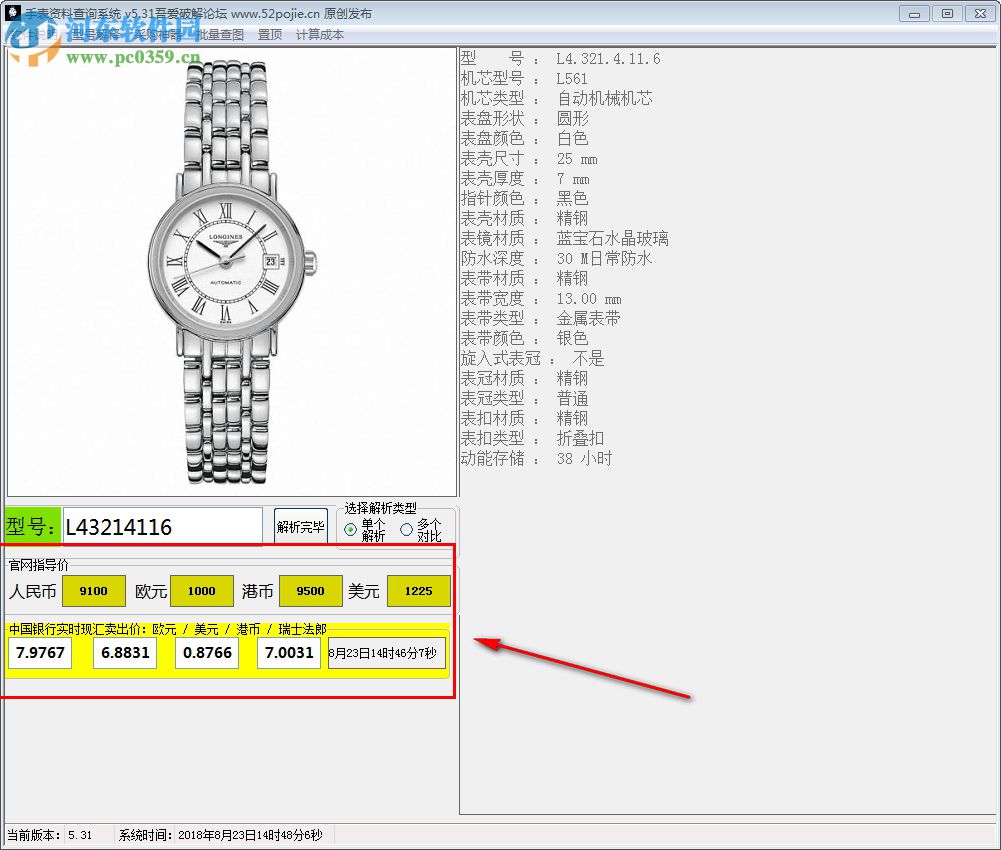Click the 美元 price box showing 1225
This screenshot has height=850, width=1001.
click(x=419, y=591)
